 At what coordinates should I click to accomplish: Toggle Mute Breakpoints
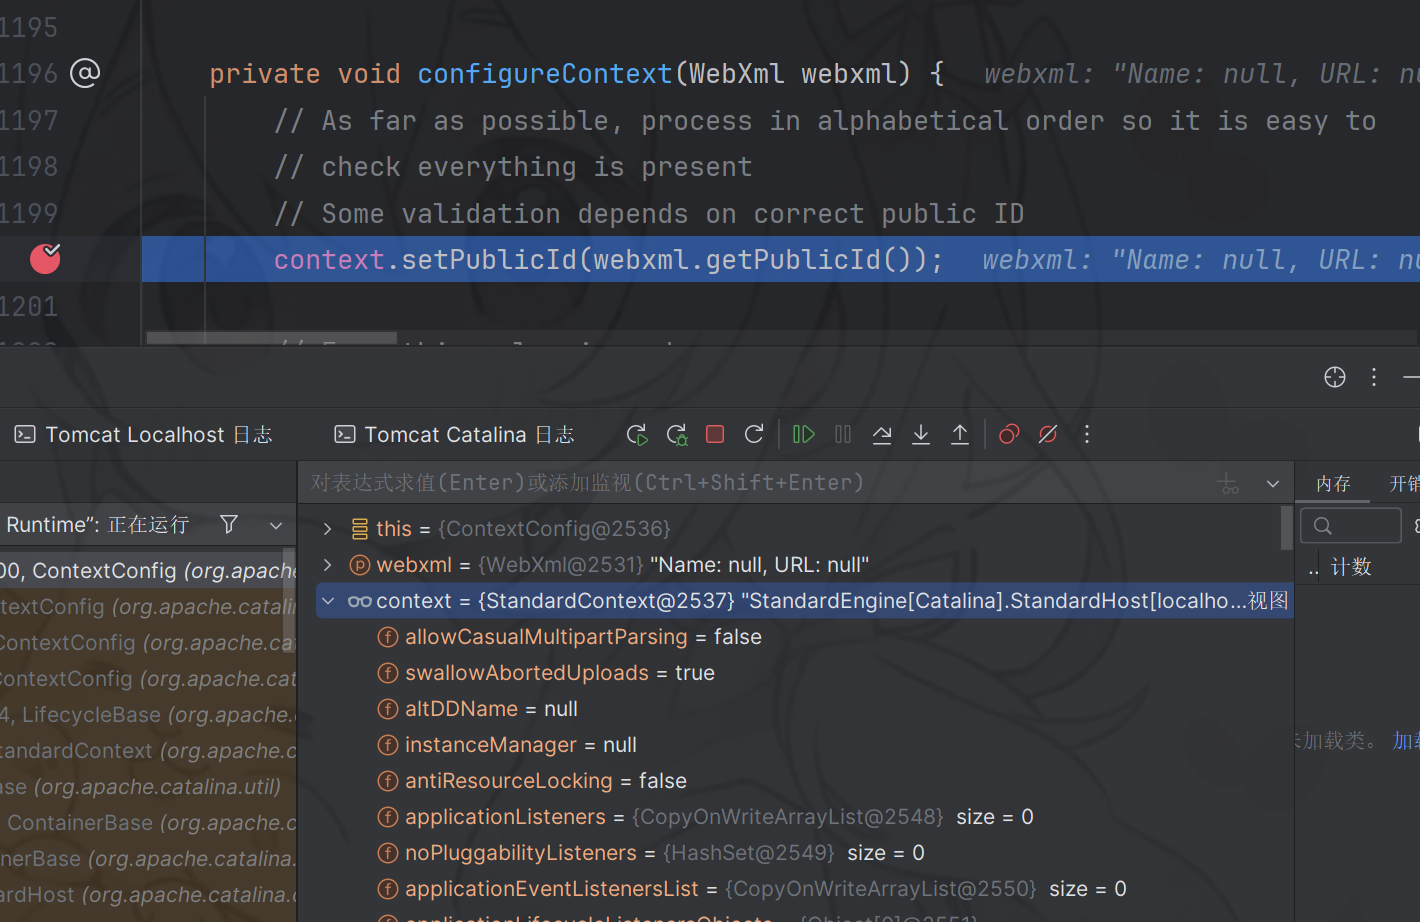1048,434
